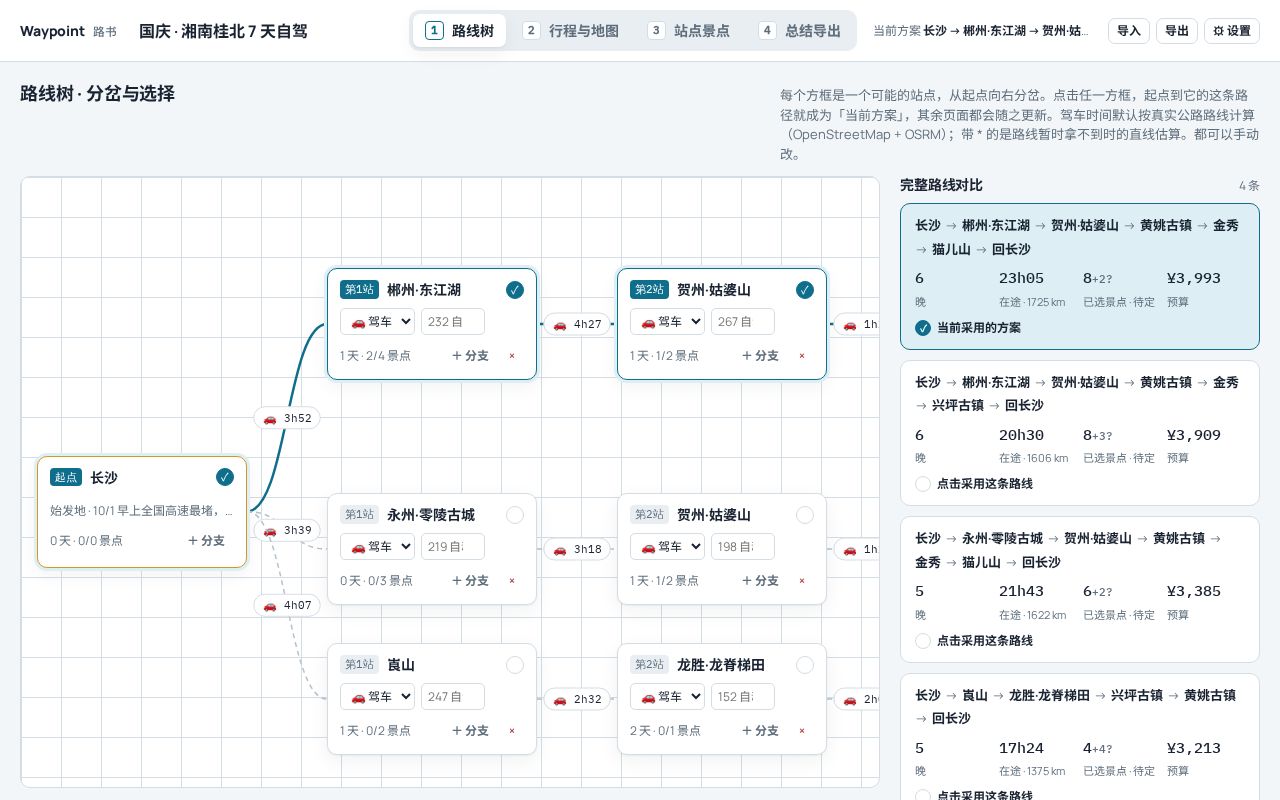The height and width of the screenshot is (800, 1280).
Task: Open transport dropdown on 崀山 card
Action: [x=377, y=697]
